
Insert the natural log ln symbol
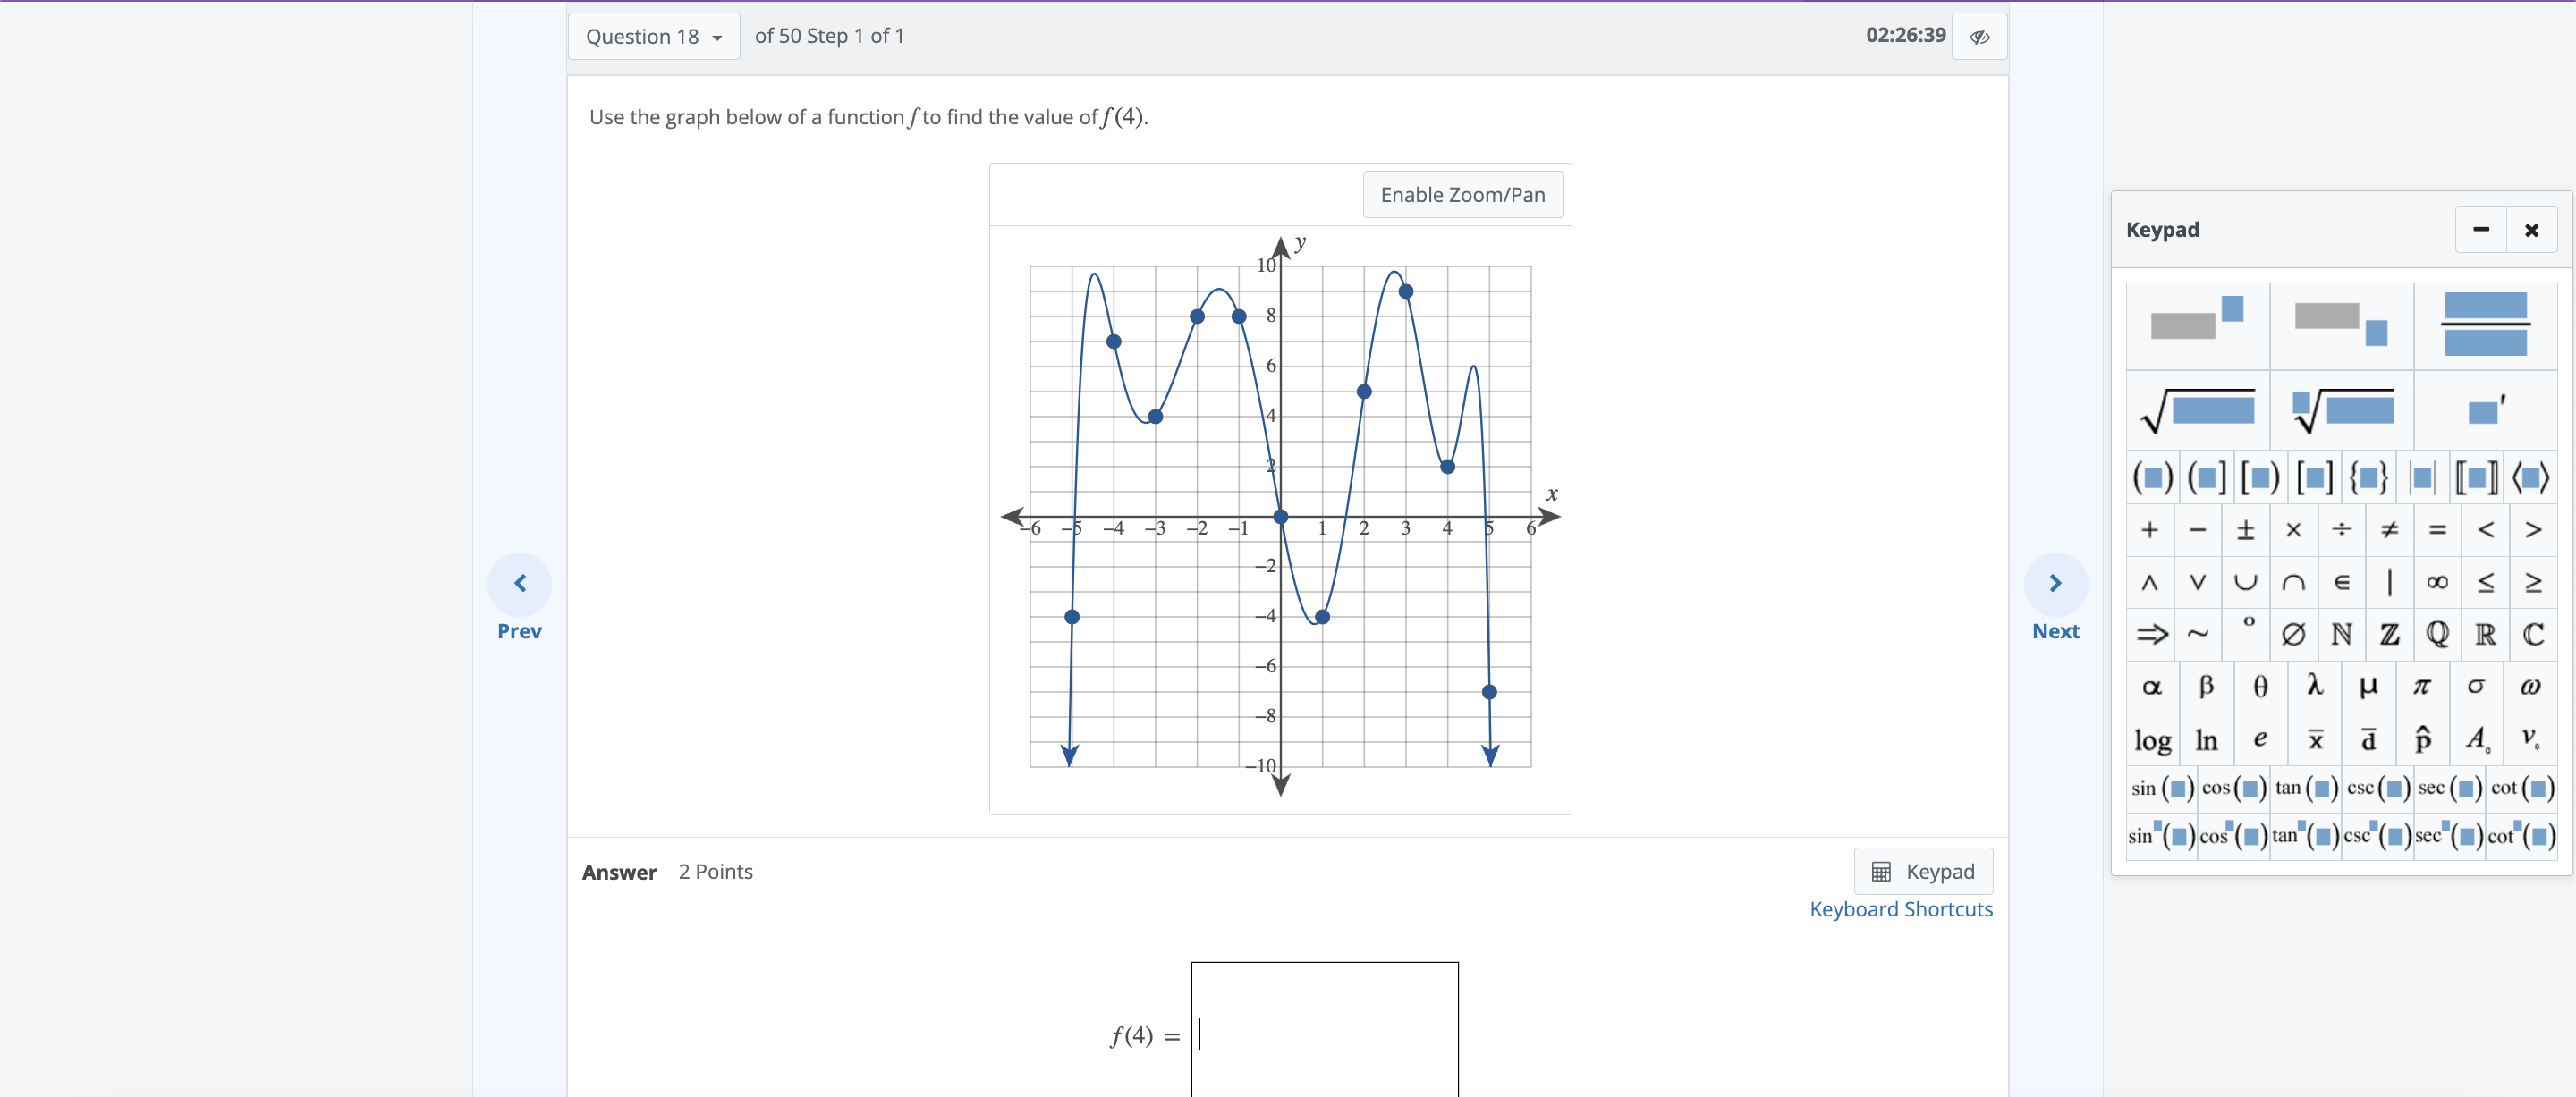pos(2207,740)
